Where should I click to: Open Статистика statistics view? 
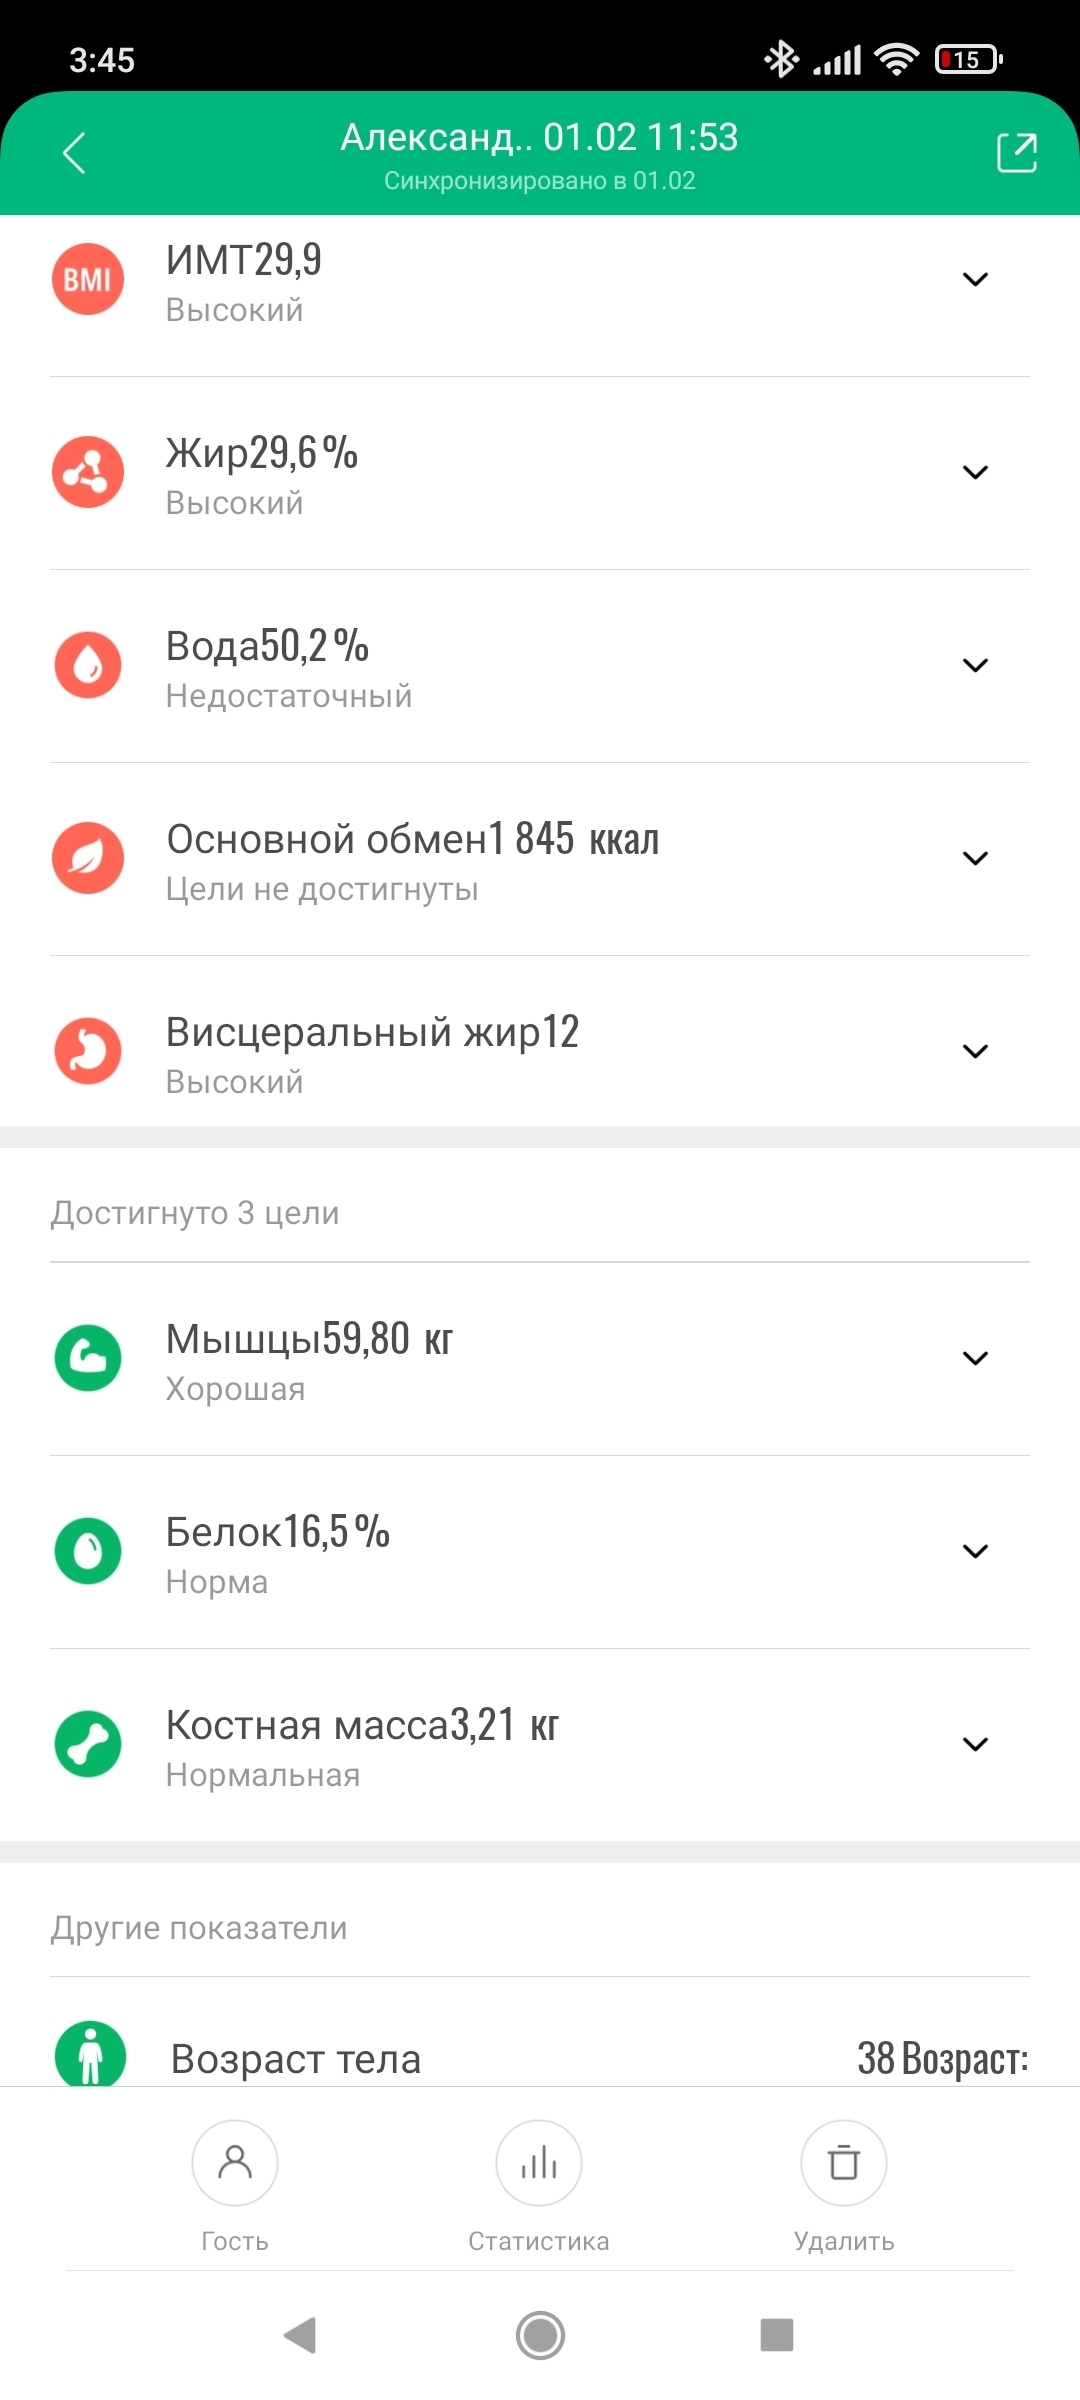[539, 2164]
